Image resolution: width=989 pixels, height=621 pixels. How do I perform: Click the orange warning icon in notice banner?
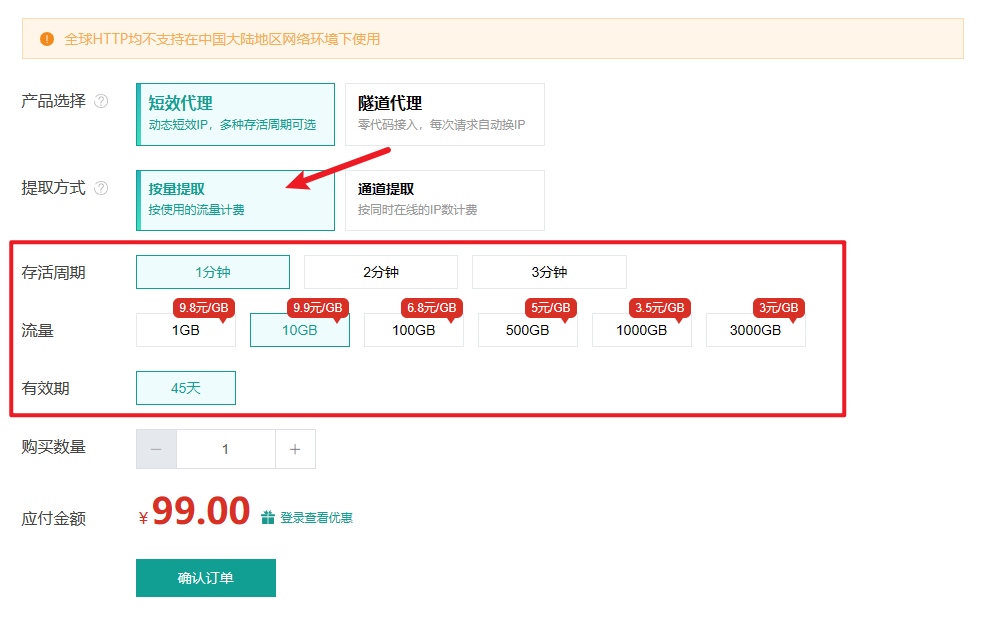click(46, 39)
